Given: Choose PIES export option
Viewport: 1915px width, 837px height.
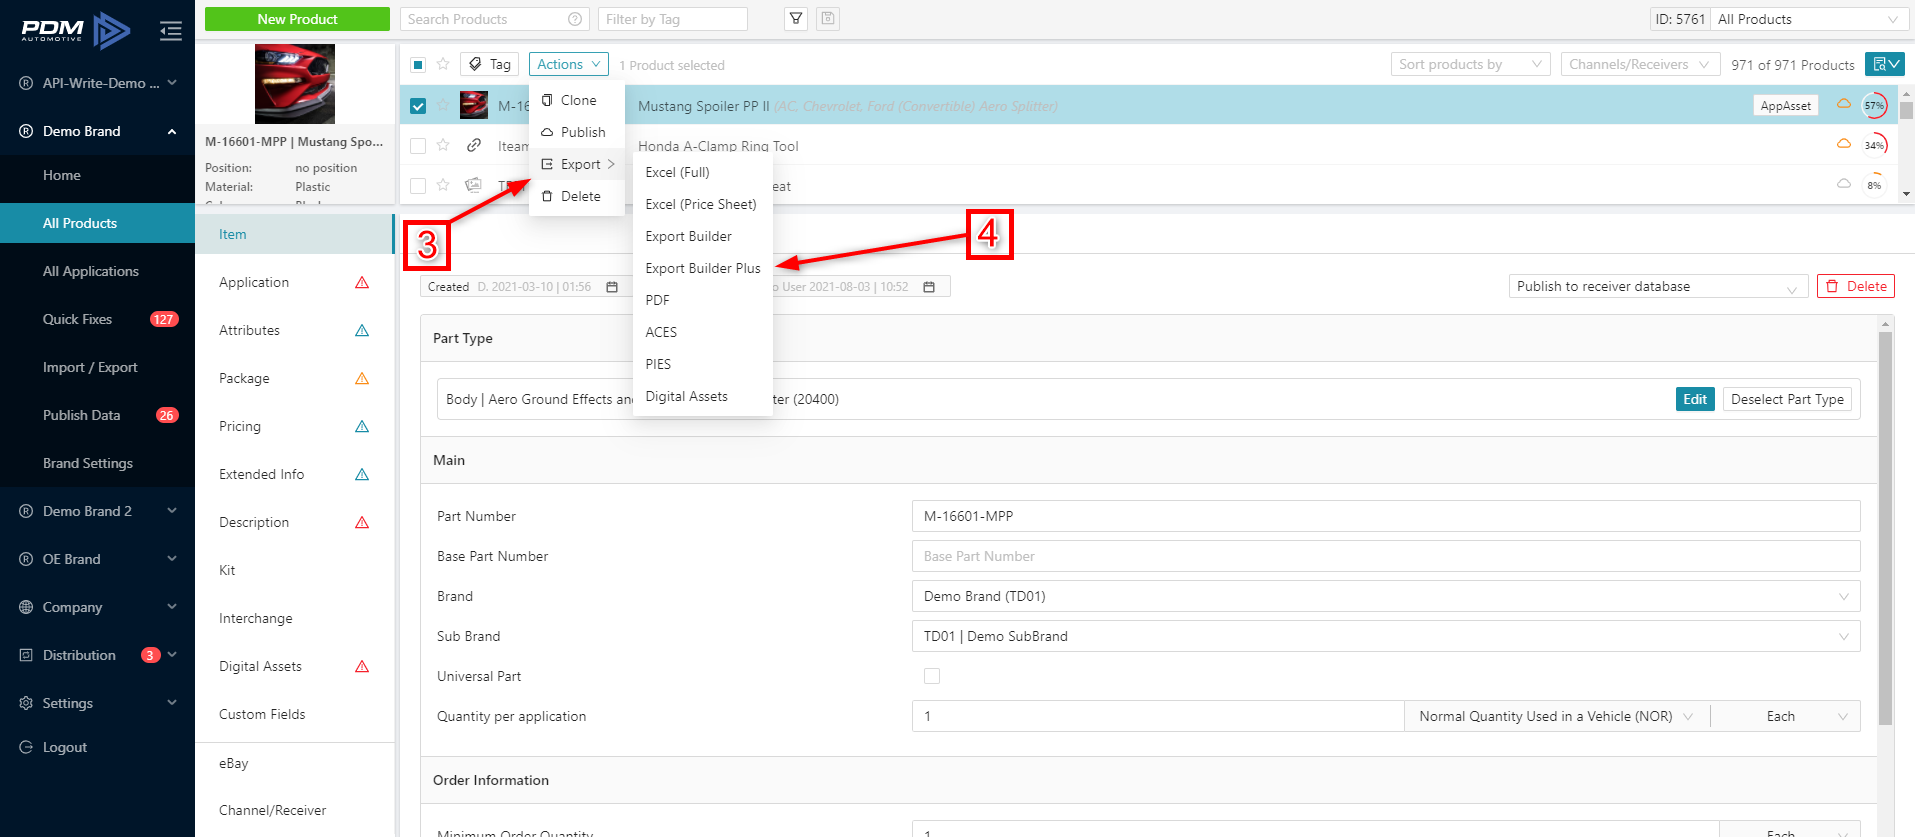Looking at the screenshot, I should [703, 364].
